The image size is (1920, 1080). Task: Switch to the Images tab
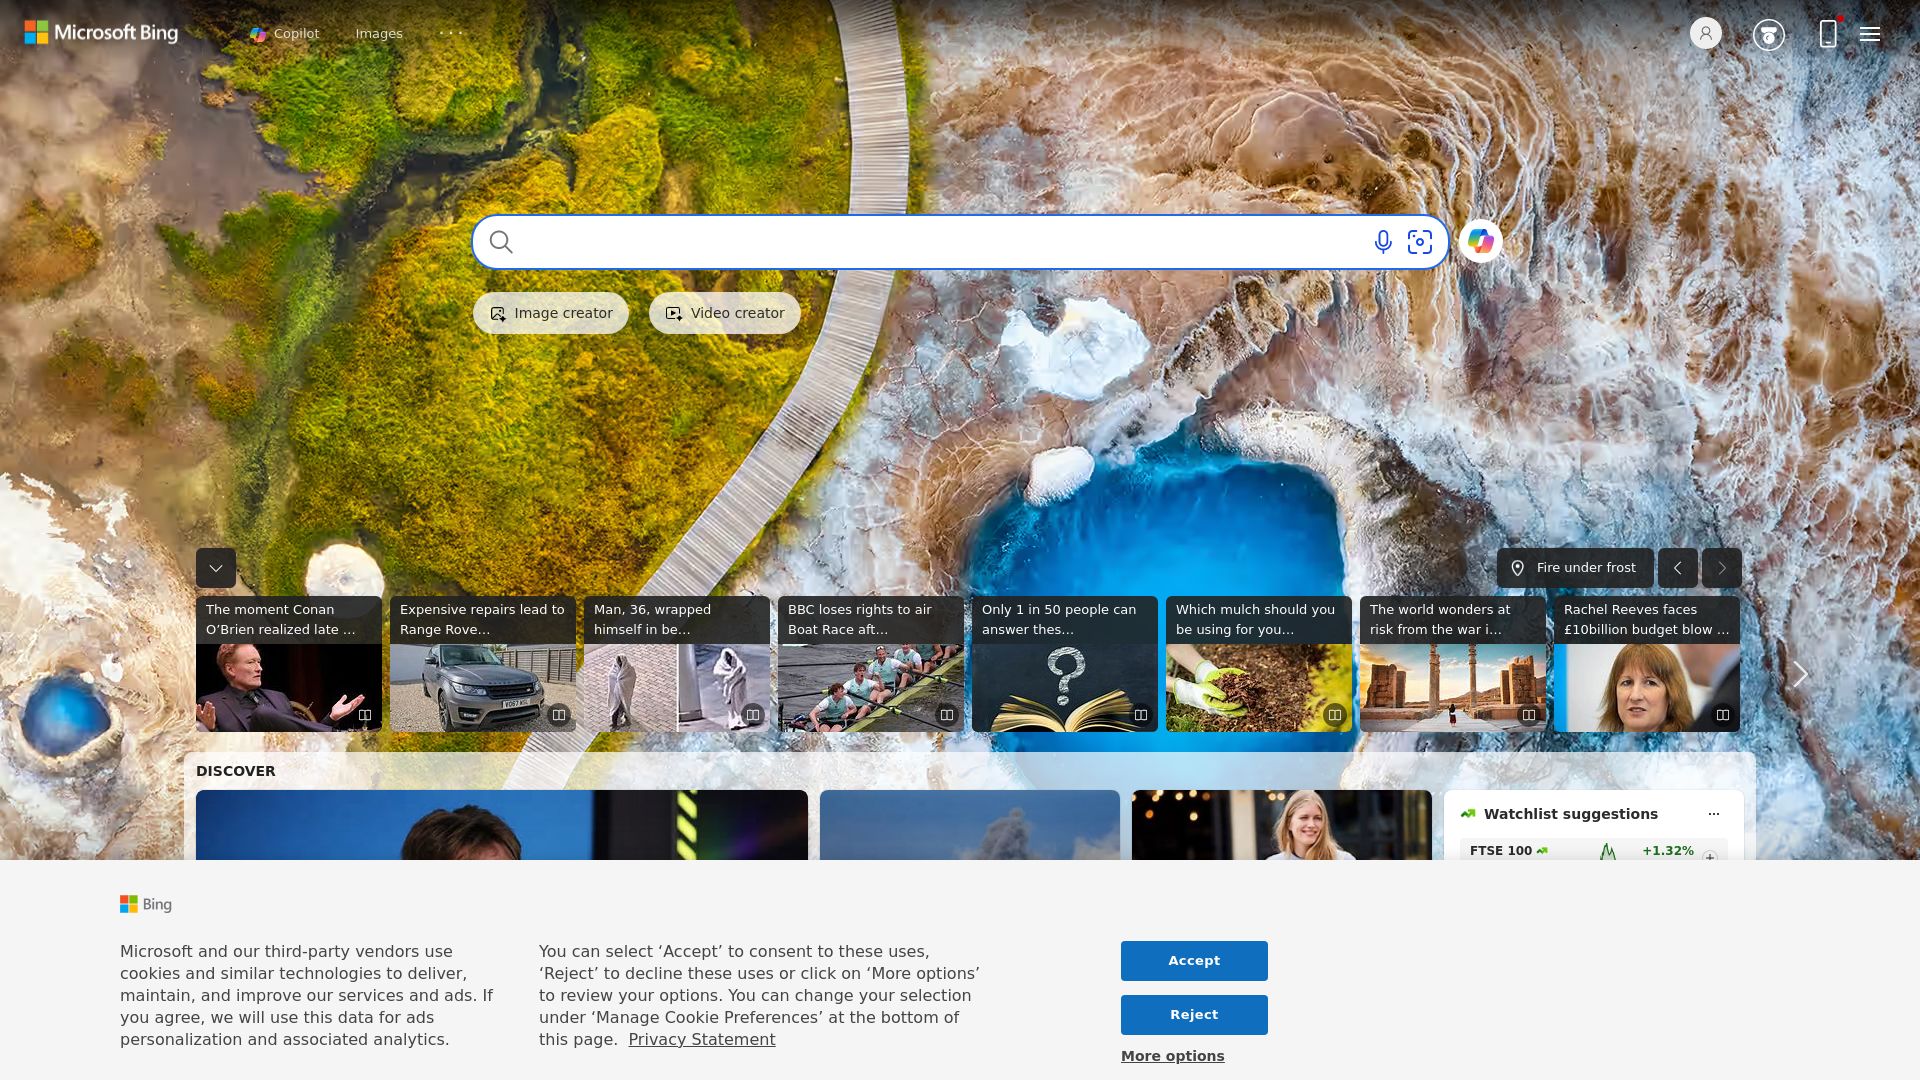[x=378, y=33]
